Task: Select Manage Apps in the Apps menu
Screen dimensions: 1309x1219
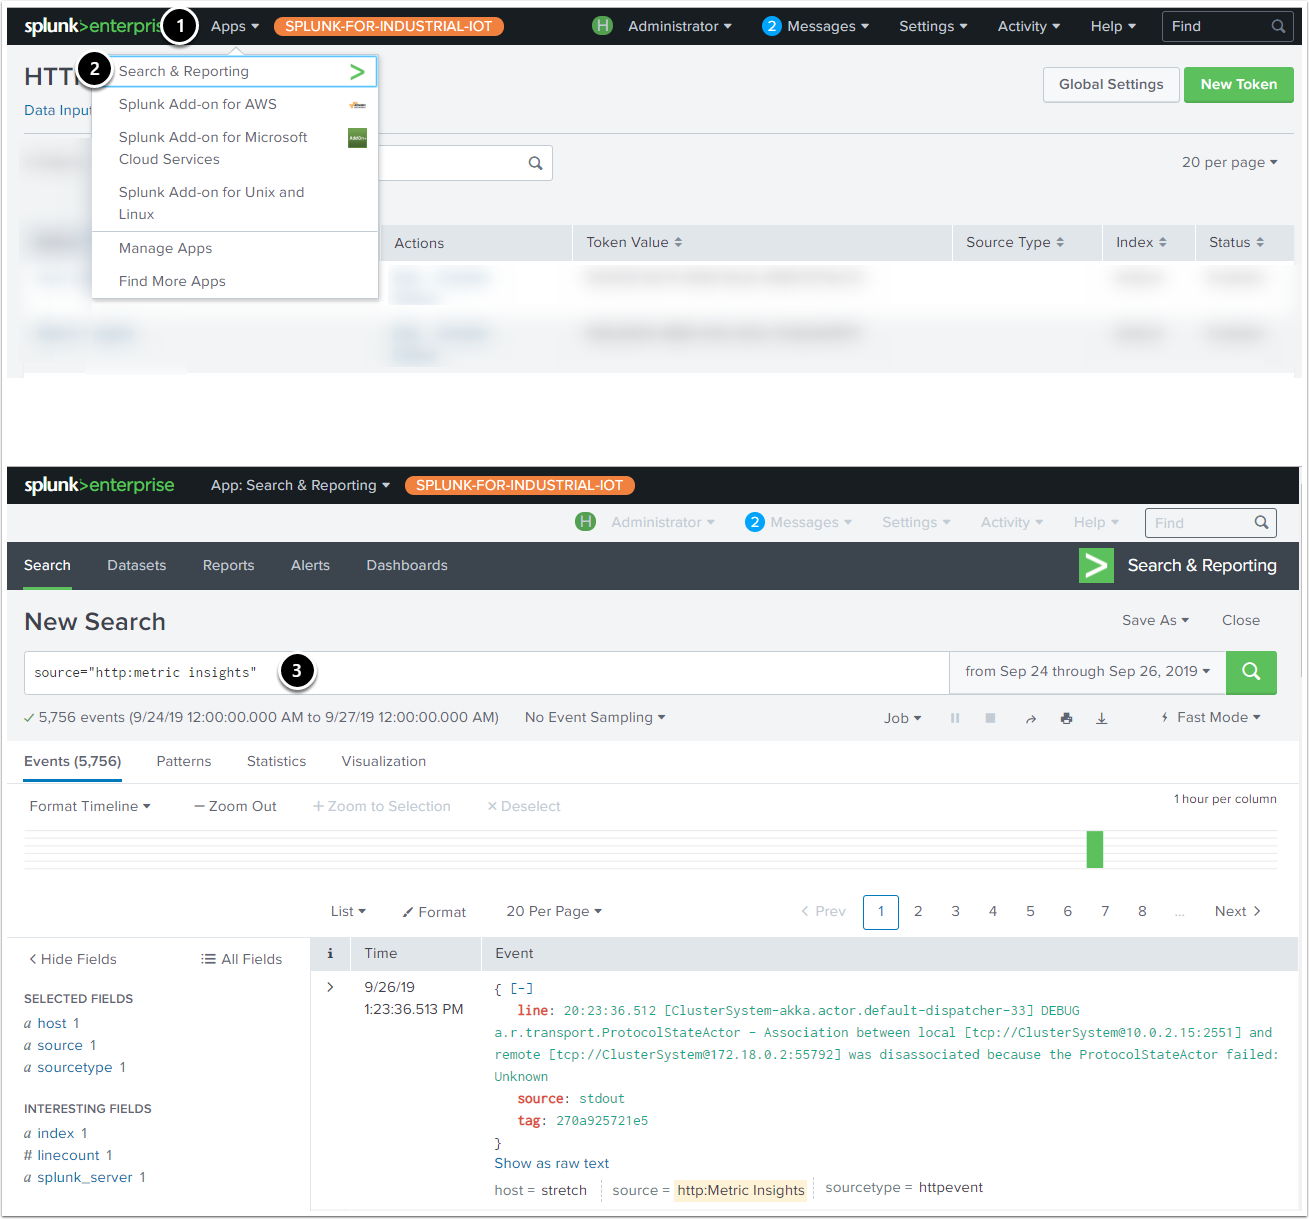Action: pyautogui.click(x=165, y=248)
